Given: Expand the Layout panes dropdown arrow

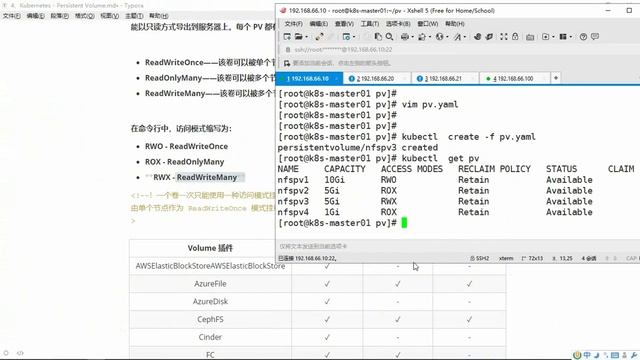Looking at the screenshot, I should (570, 37).
